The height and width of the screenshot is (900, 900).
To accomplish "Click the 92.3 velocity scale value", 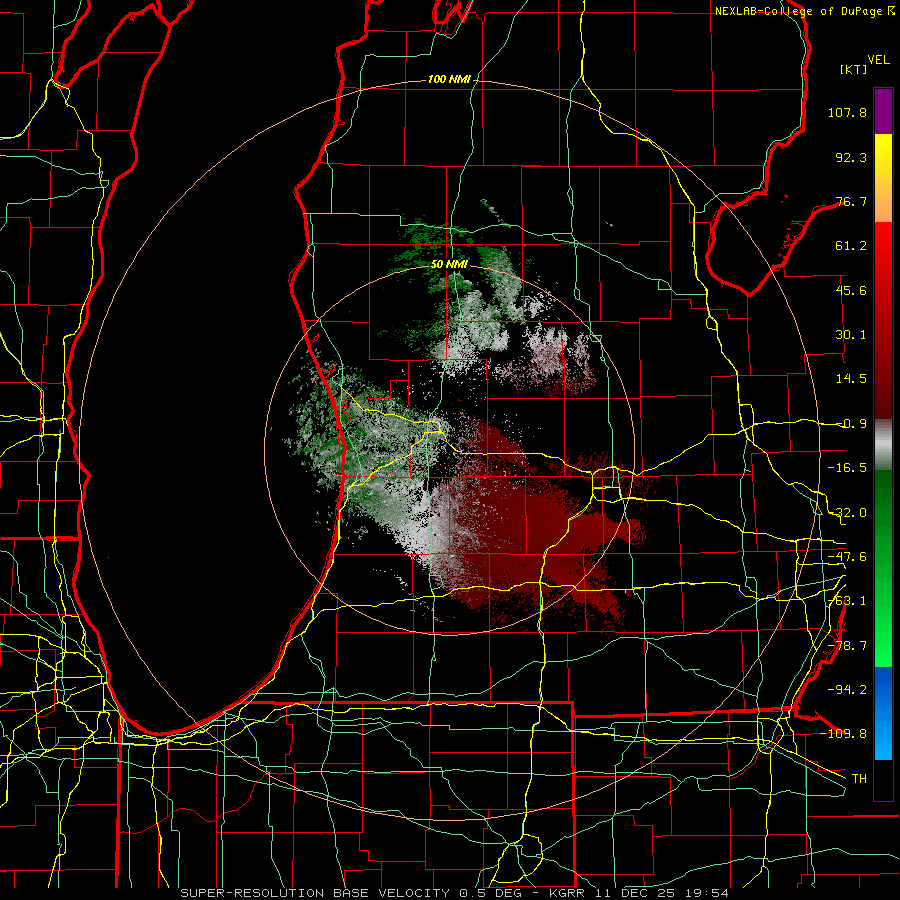I will [x=851, y=157].
